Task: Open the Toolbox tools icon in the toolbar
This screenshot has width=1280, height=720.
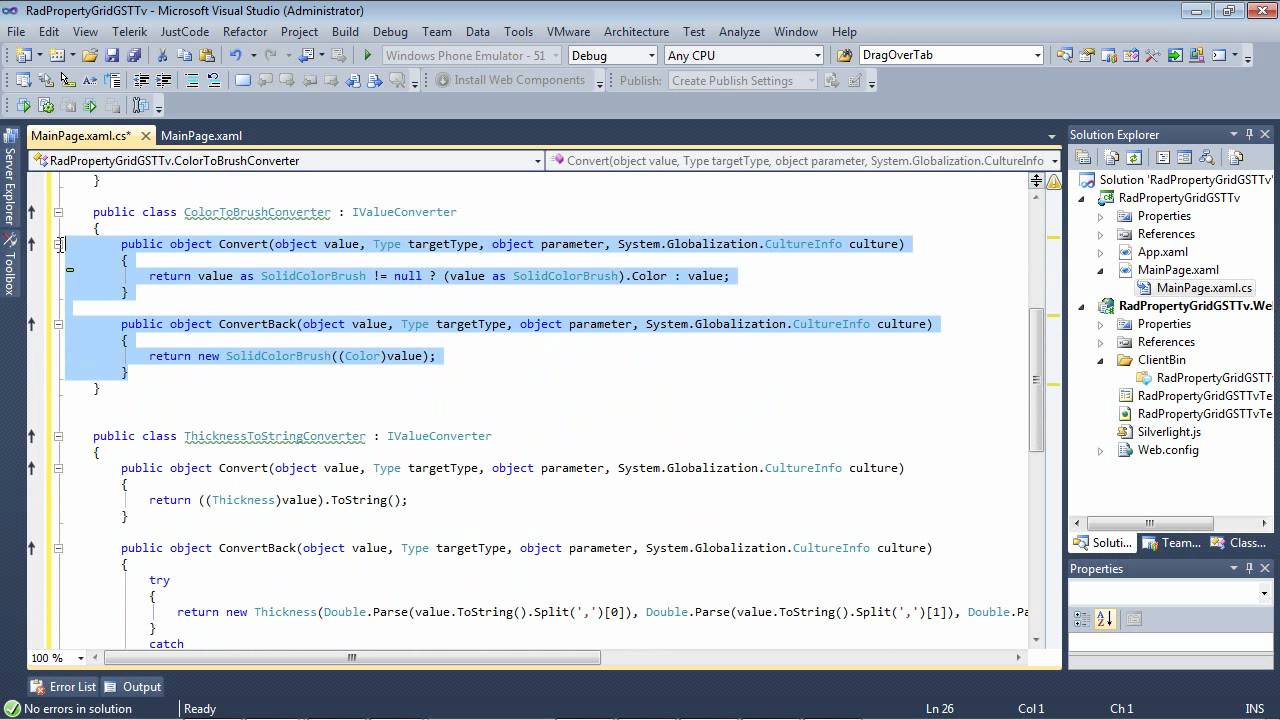Action: coord(1152,56)
